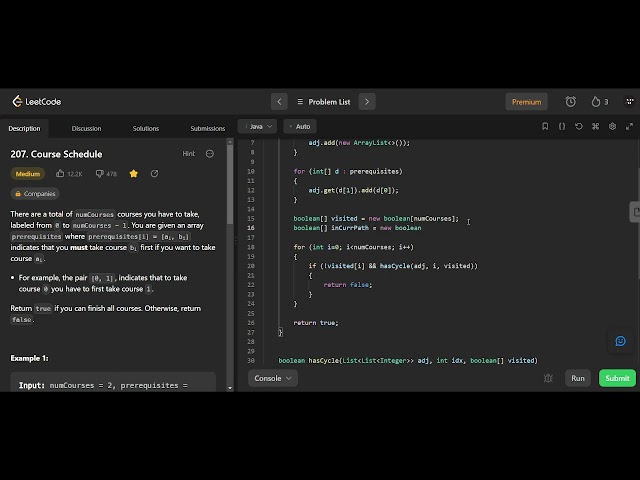Click the Submit button
640x480 pixels.
[617, 378]
